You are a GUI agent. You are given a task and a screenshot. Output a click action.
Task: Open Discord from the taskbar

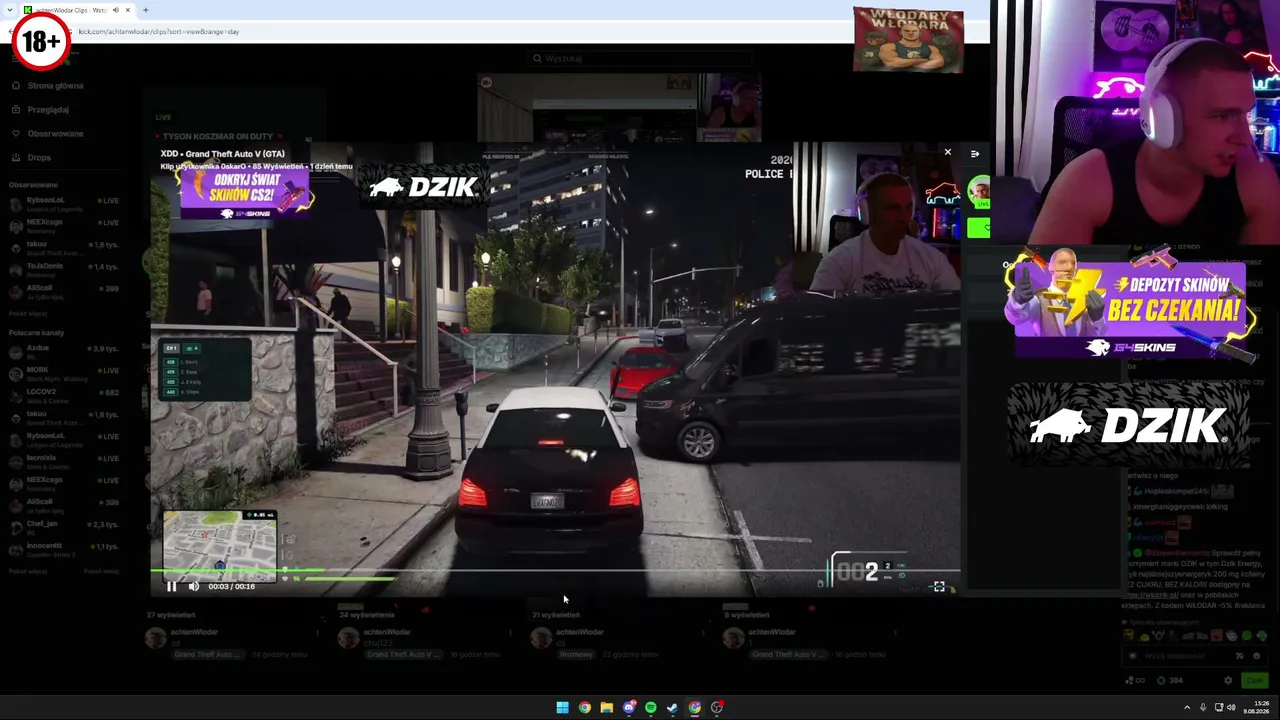[629, 708]
